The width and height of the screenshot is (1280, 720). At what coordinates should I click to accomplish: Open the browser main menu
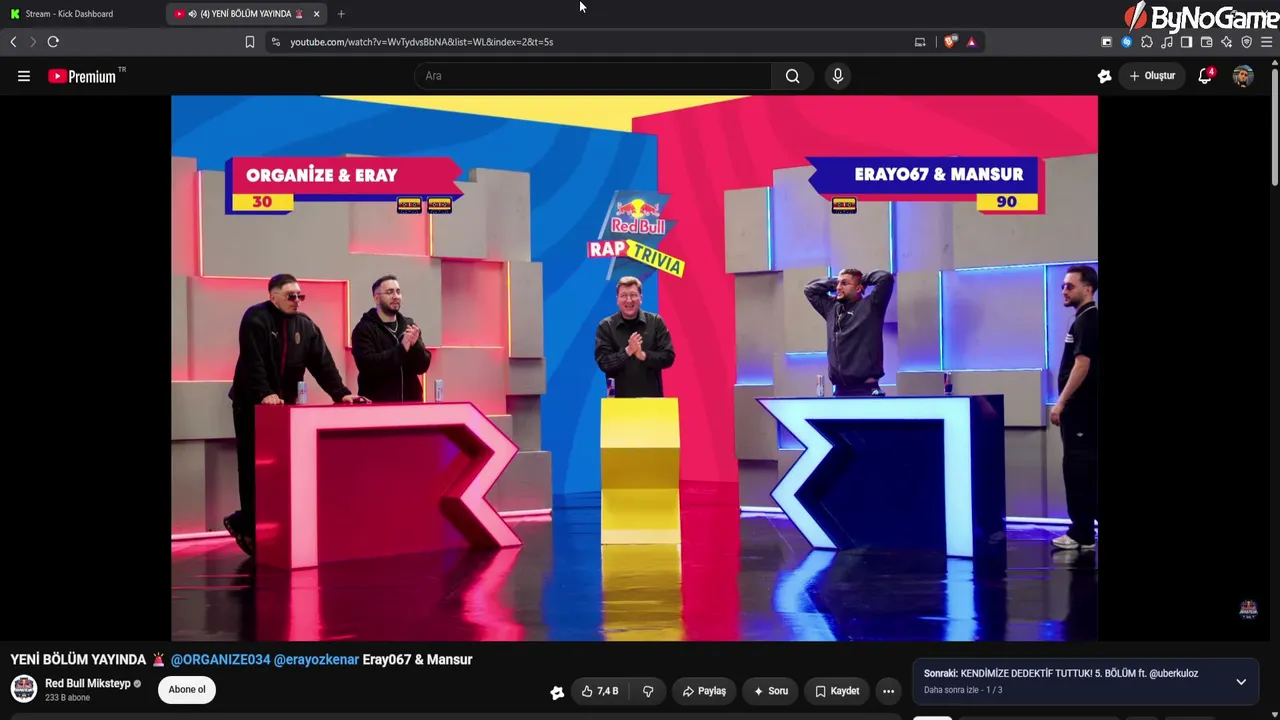pos(1267,42)
